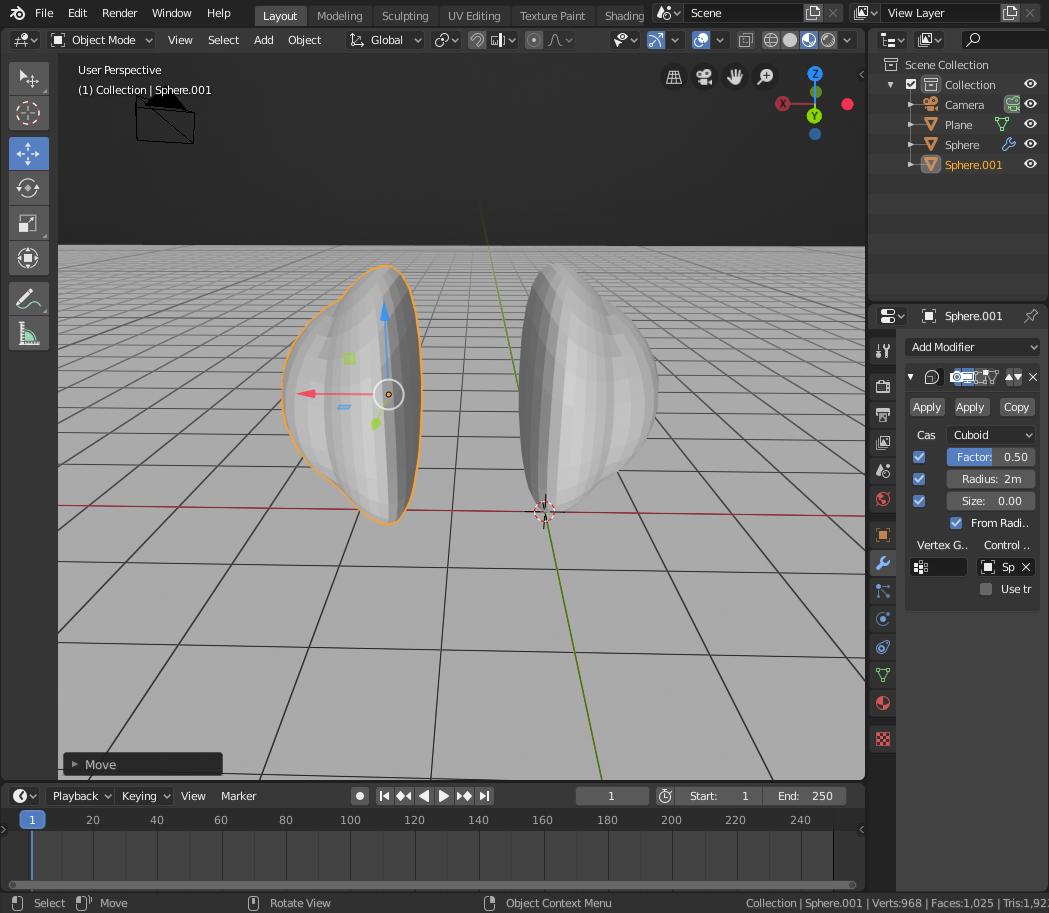Image resolution: width=1049 pixels, height=913 pixels.
Task: Click the first Apply modifier button
Action: coord(927,407)
